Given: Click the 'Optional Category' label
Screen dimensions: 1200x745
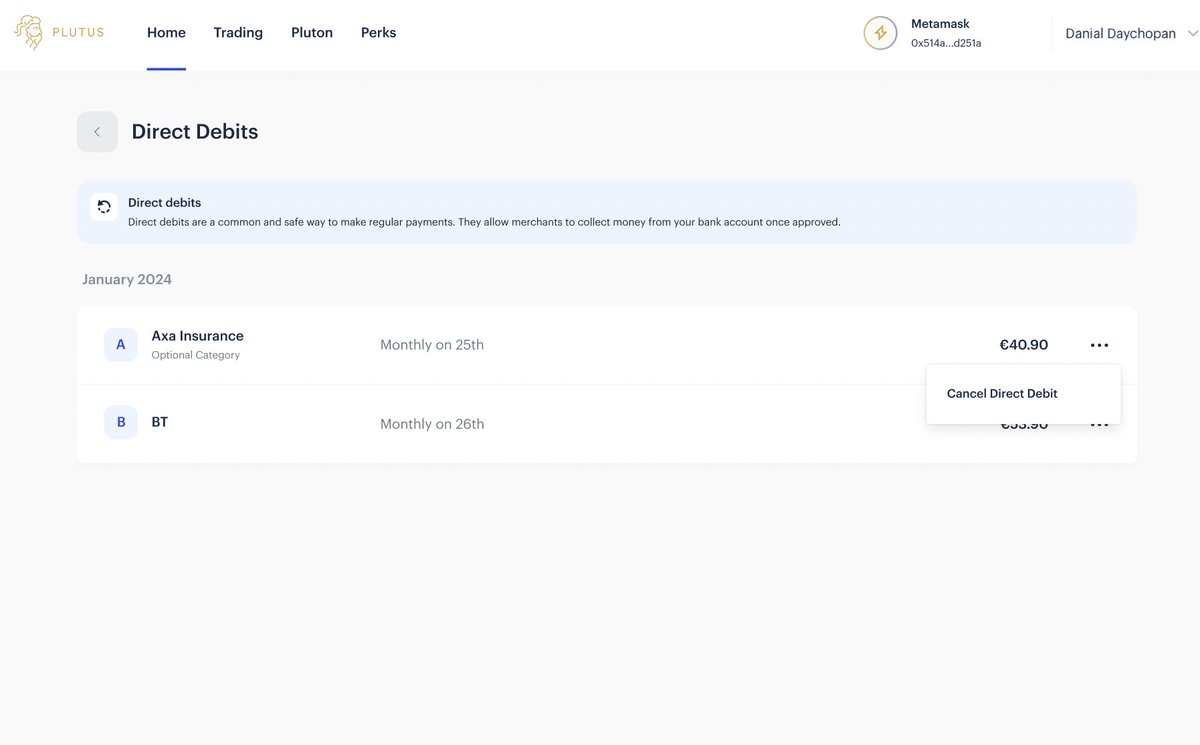Looking at the screenshot, I should [196, 355].
